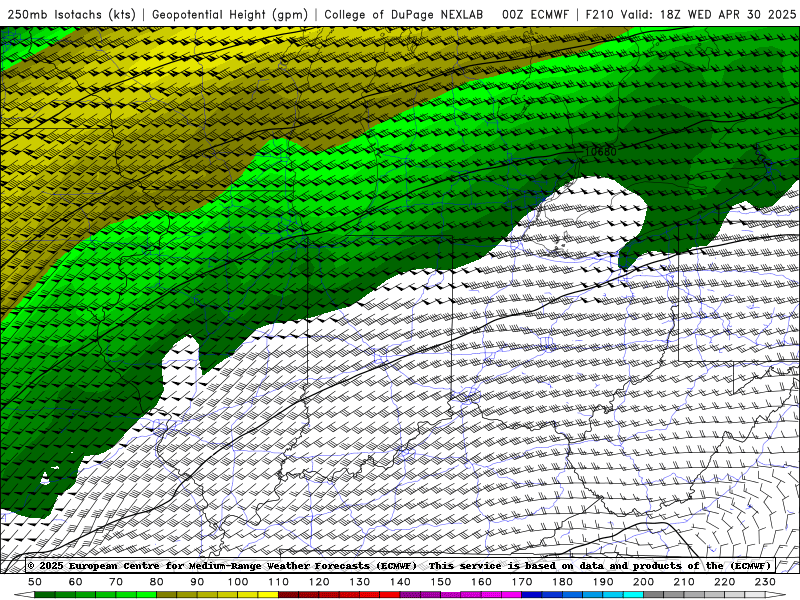Viewport: 800px width, 600px height.
Task: Click the 190 label on the color scale
Action: point(603,582)
